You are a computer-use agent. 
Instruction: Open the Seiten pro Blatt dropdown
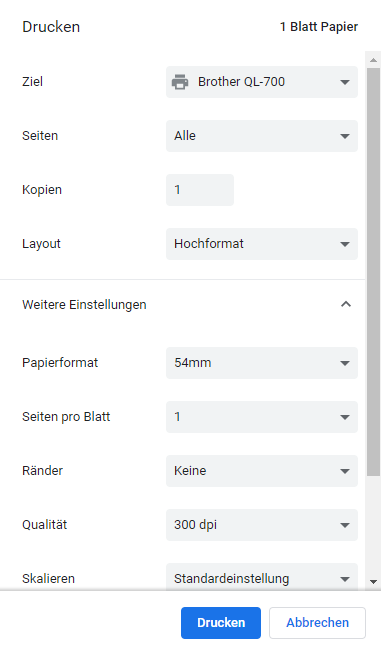tap(262, 417)
